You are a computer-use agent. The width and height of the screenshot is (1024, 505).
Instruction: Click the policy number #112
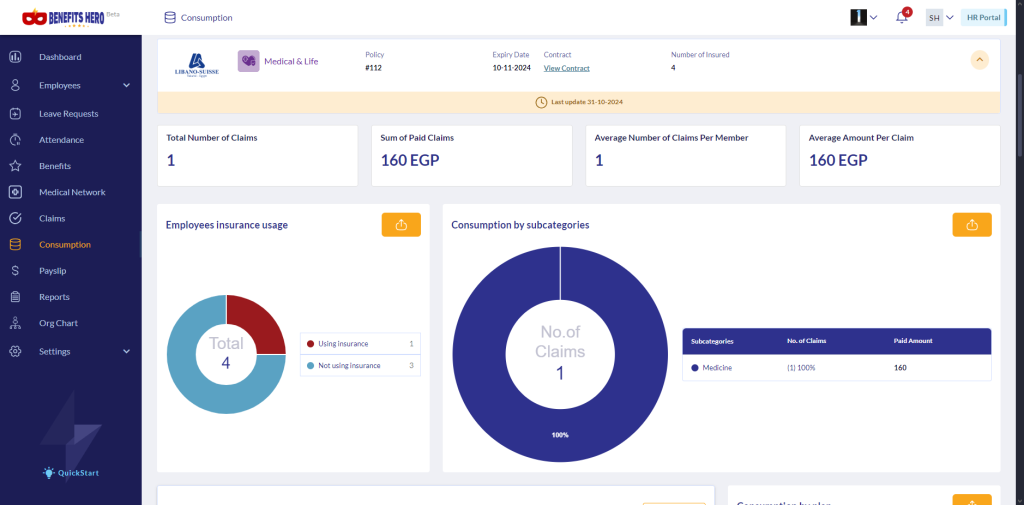(x=374, y=68)
